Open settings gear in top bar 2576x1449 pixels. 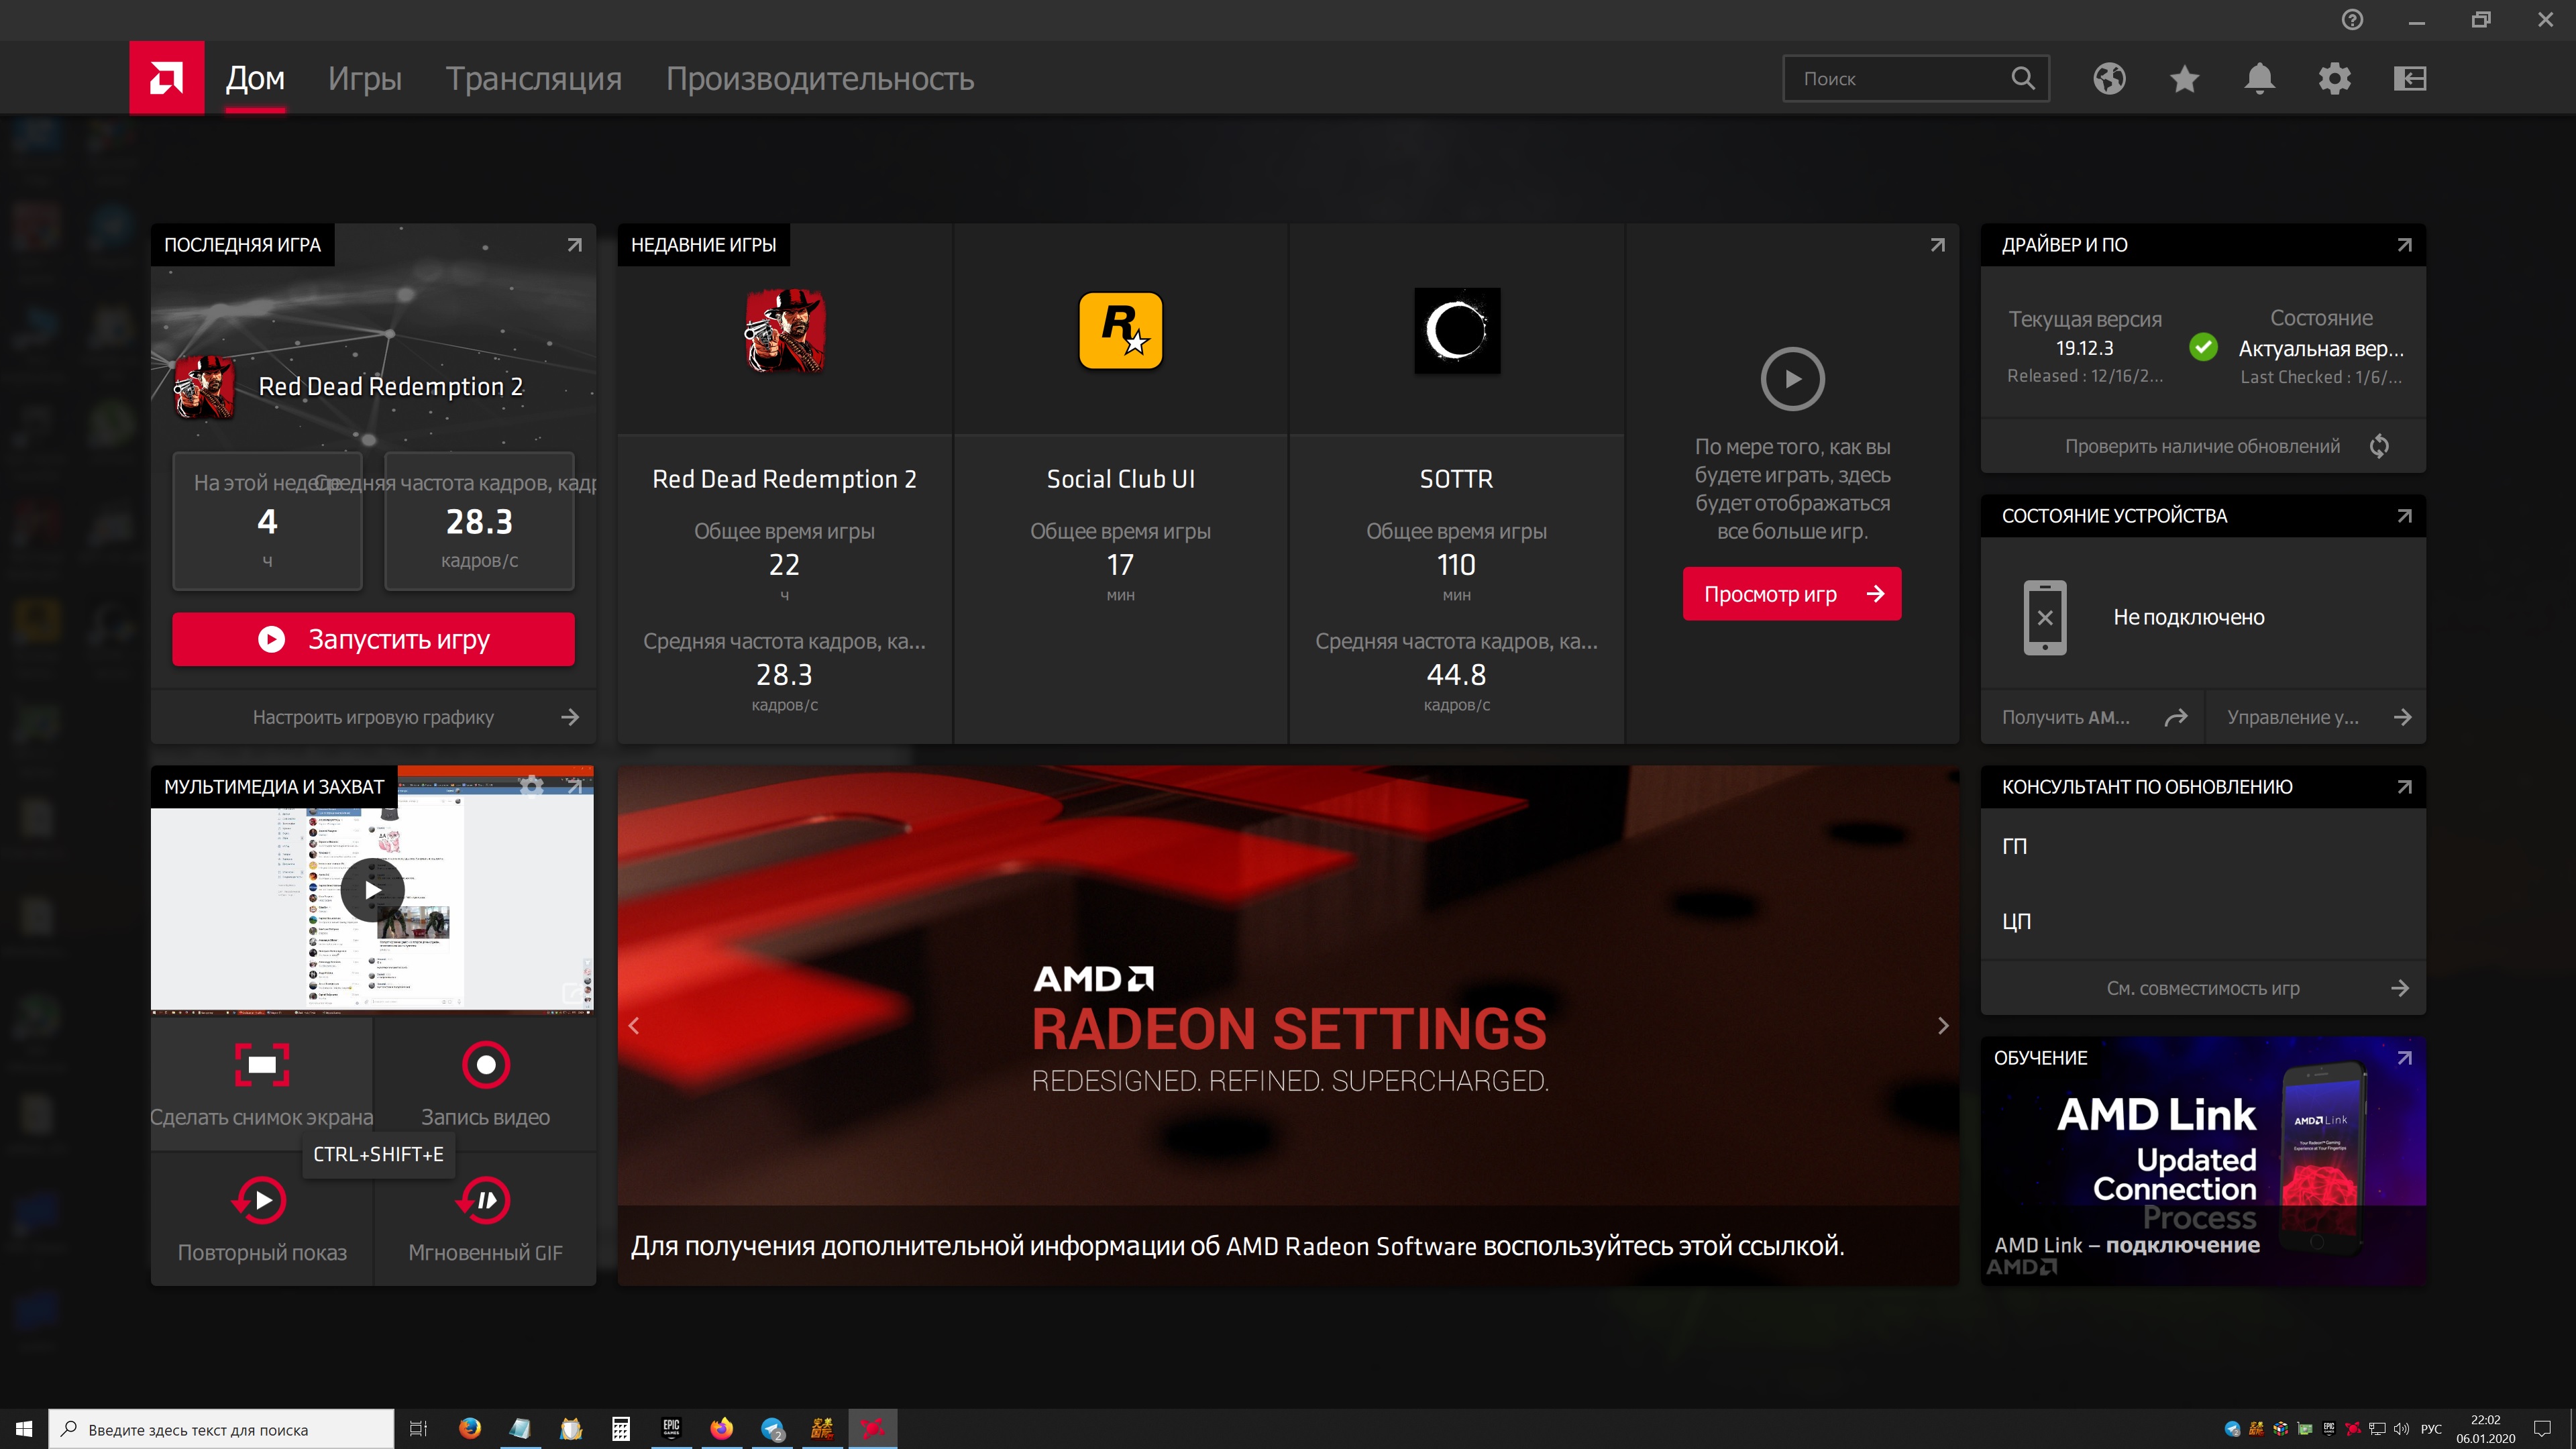[x=2334, y=78]
